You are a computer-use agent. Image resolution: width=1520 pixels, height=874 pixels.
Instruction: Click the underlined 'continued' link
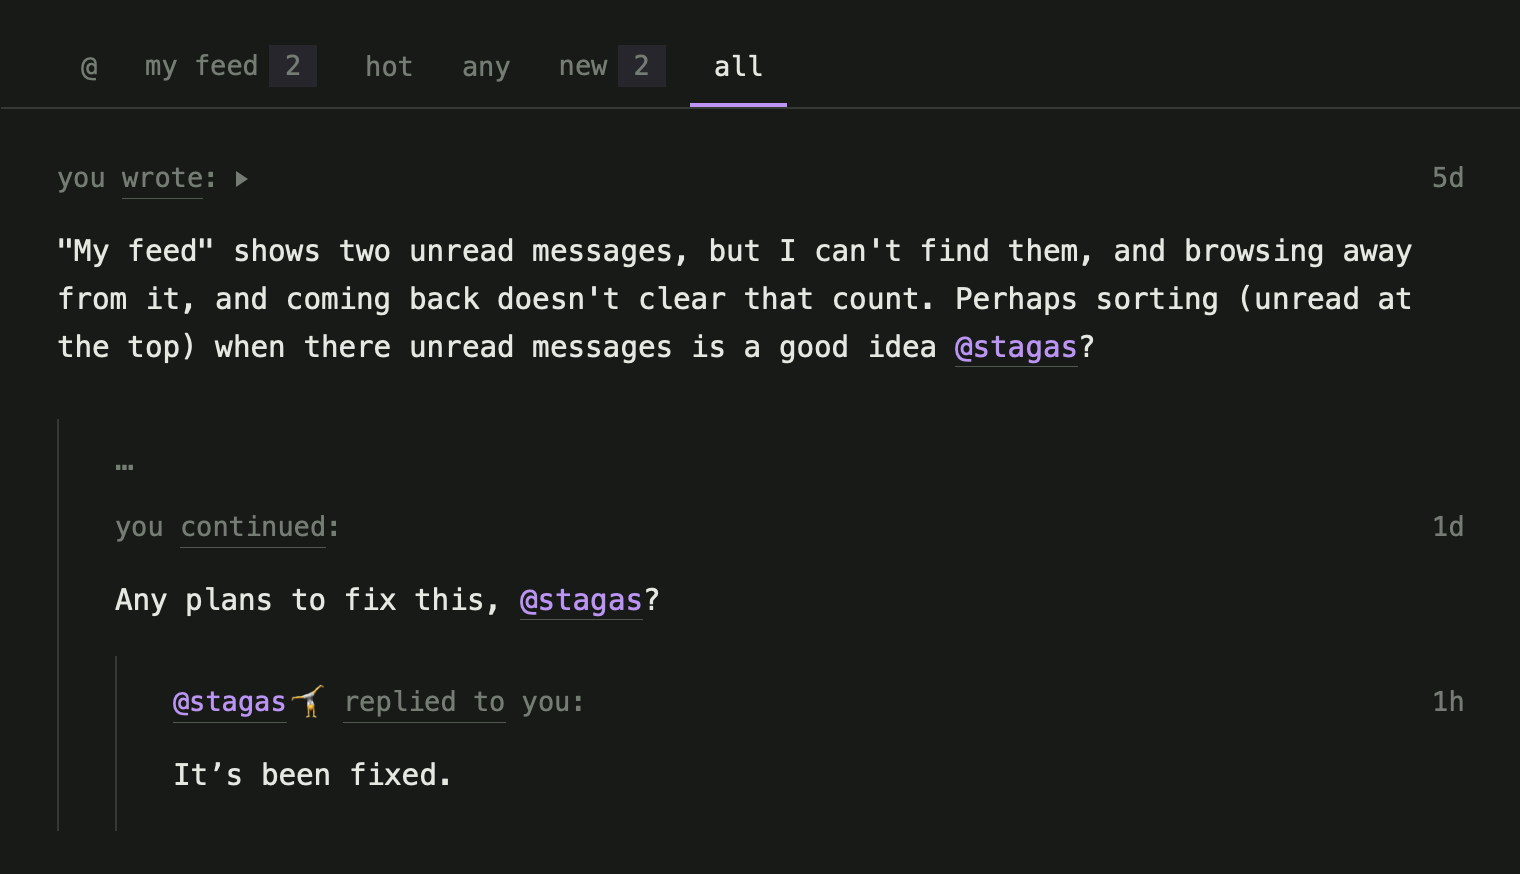click(253, 527)
